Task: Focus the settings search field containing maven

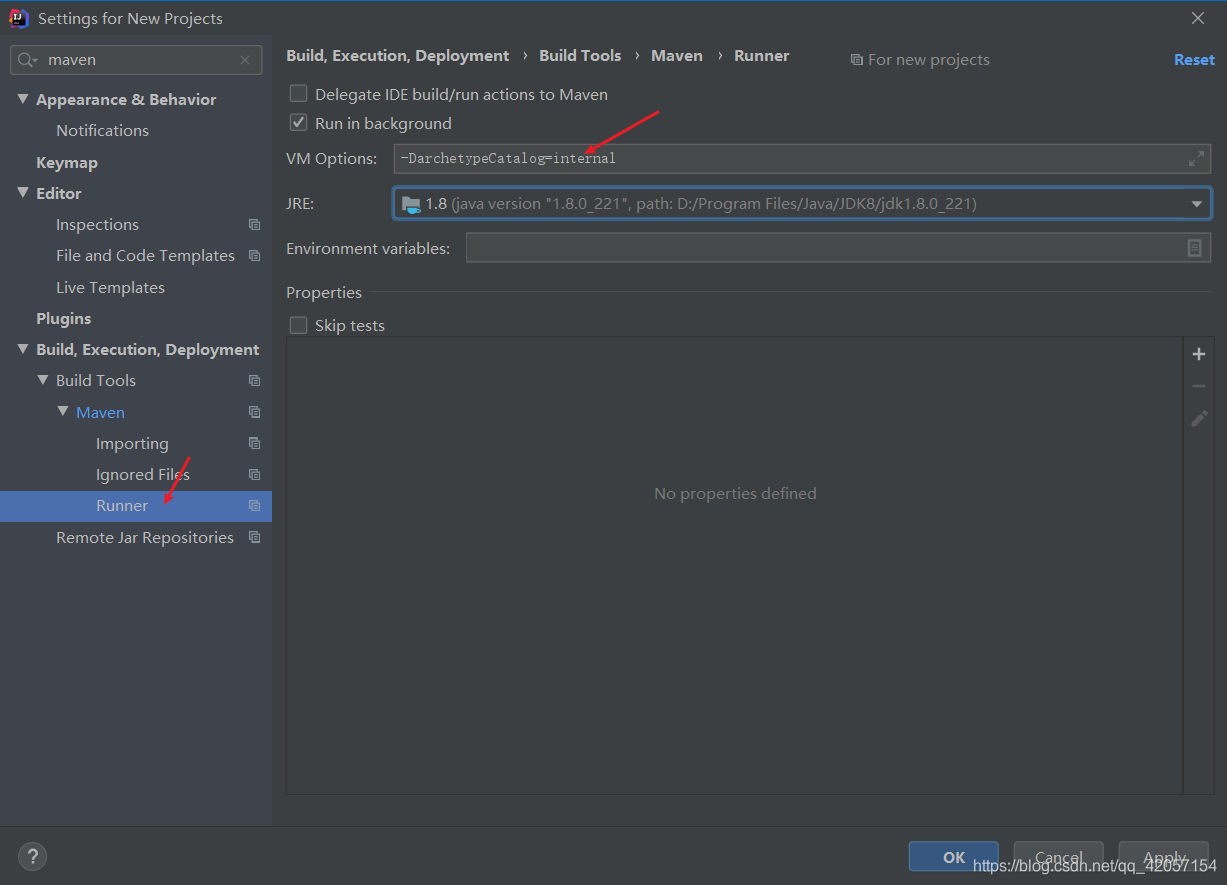Action: [x=136, y=60]
